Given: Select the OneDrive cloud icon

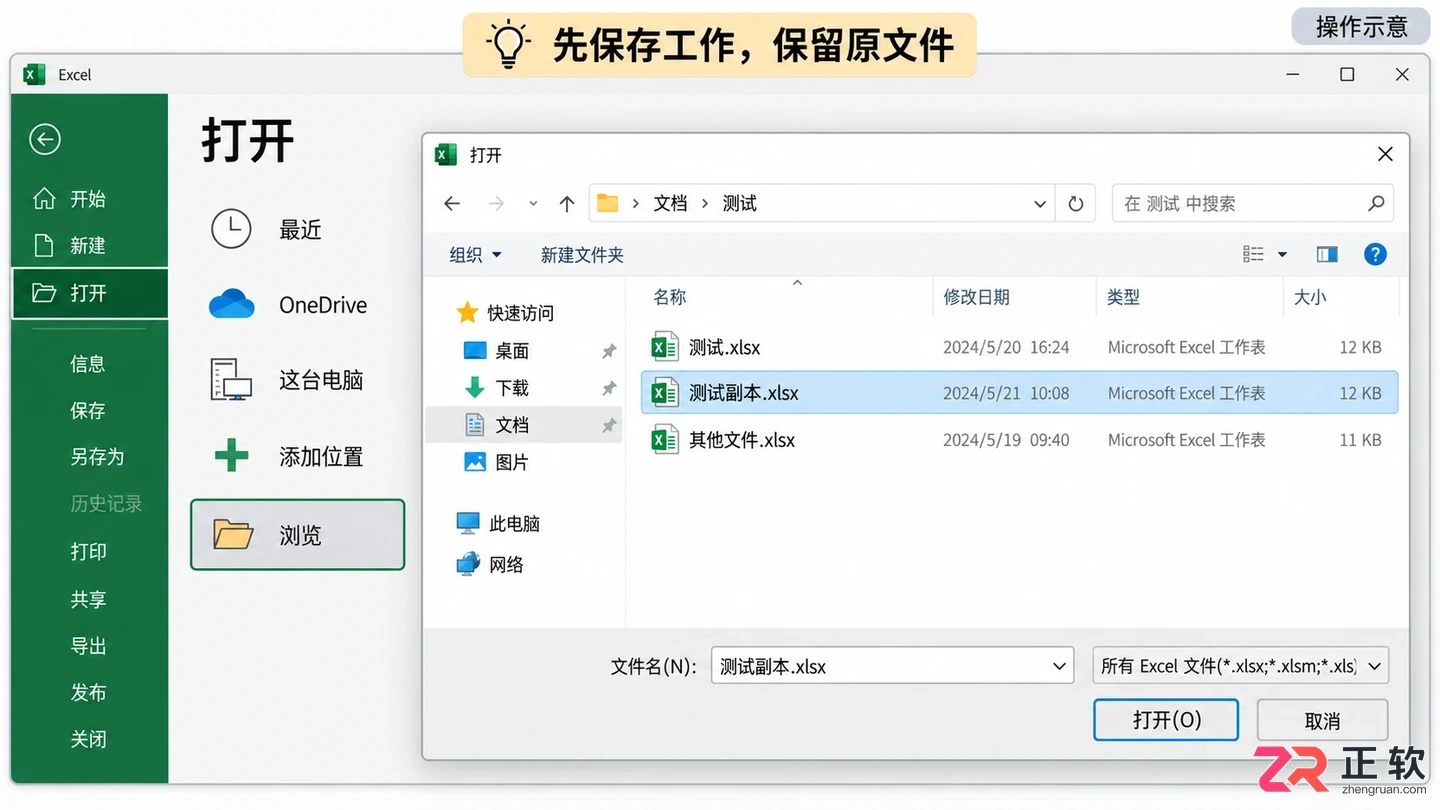Looking at the screenshot, I should [x=232, y=304].
